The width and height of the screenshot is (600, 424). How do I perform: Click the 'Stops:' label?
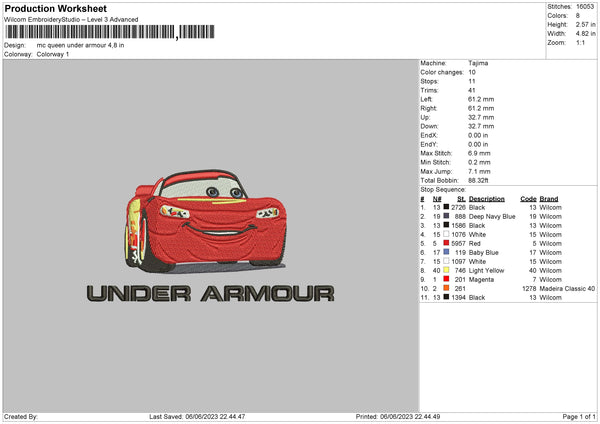click(x=429, y=81)
